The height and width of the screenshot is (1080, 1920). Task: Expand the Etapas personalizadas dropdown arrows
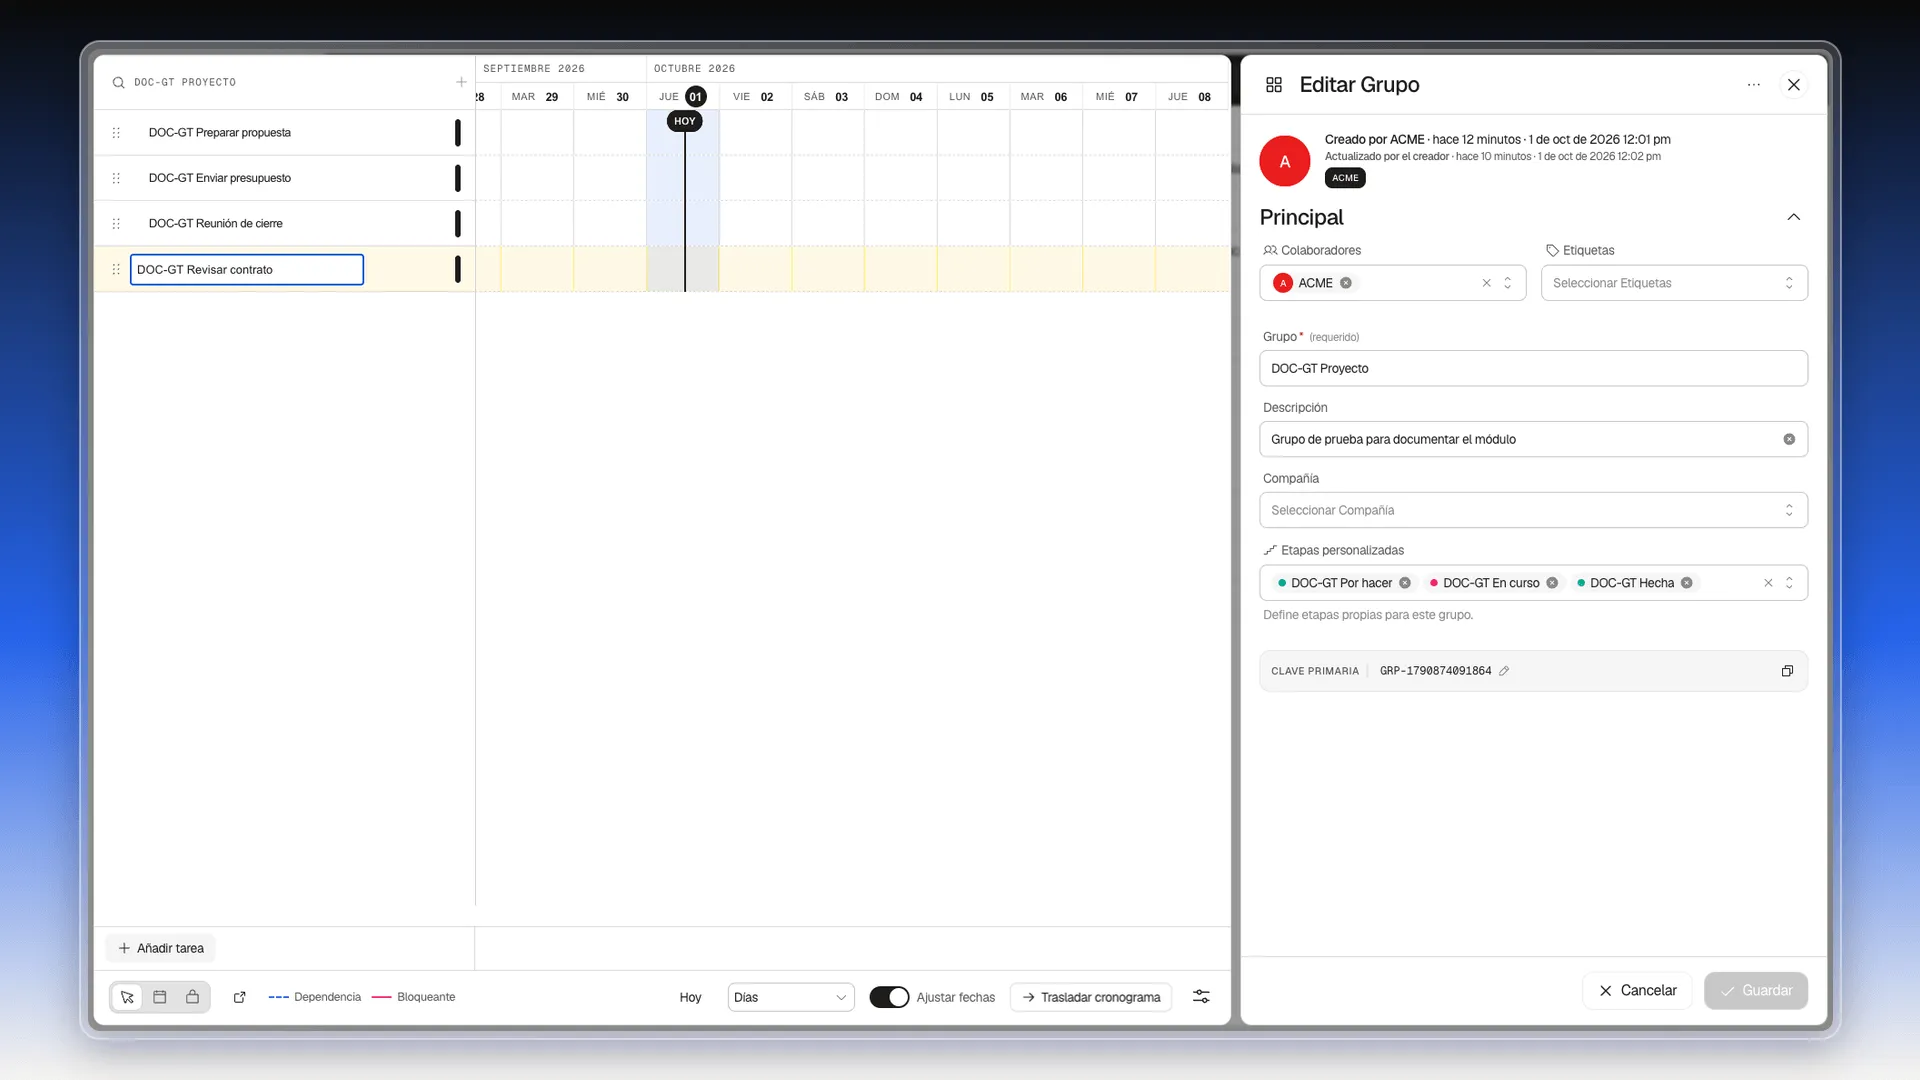(1789, 583)
